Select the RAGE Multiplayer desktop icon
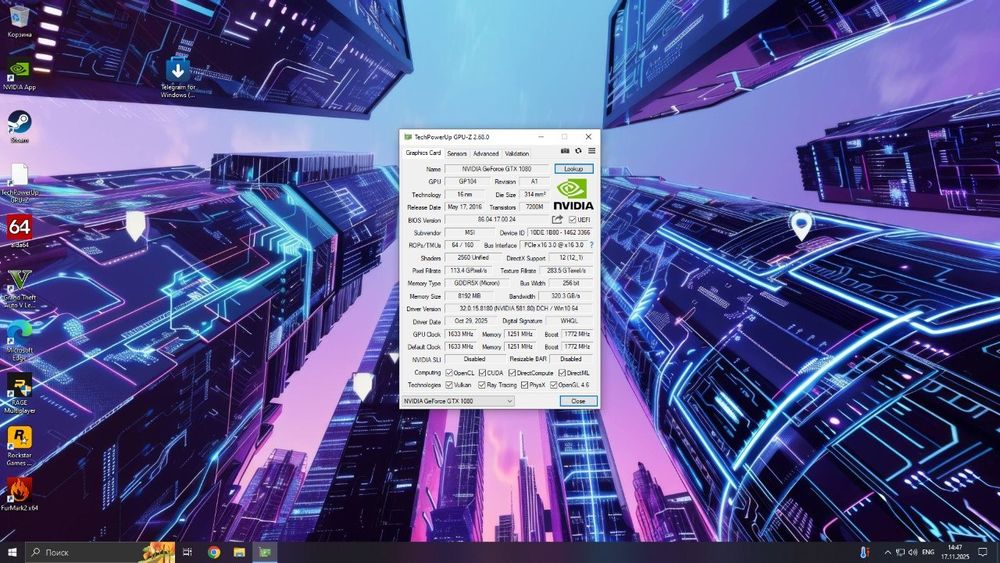This screenshot has width=1000, height=563. (19, 393)
